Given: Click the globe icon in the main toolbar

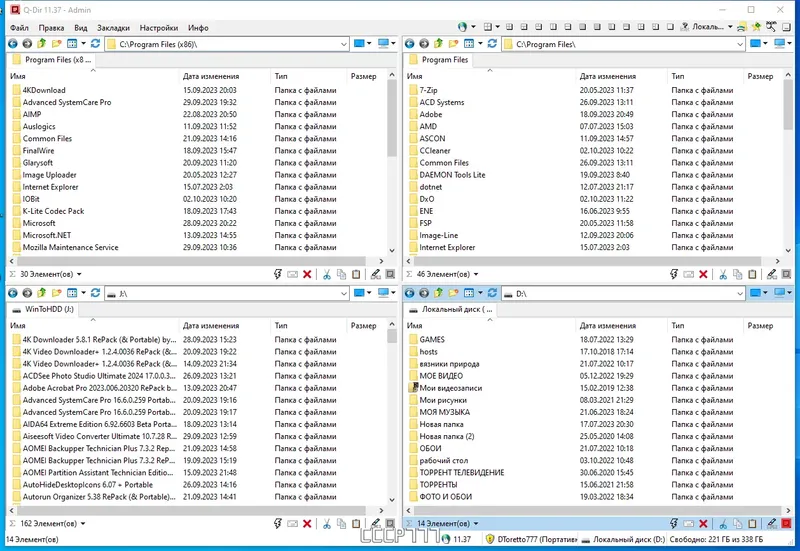Looking at the screenshot, I should pos(462,27).
